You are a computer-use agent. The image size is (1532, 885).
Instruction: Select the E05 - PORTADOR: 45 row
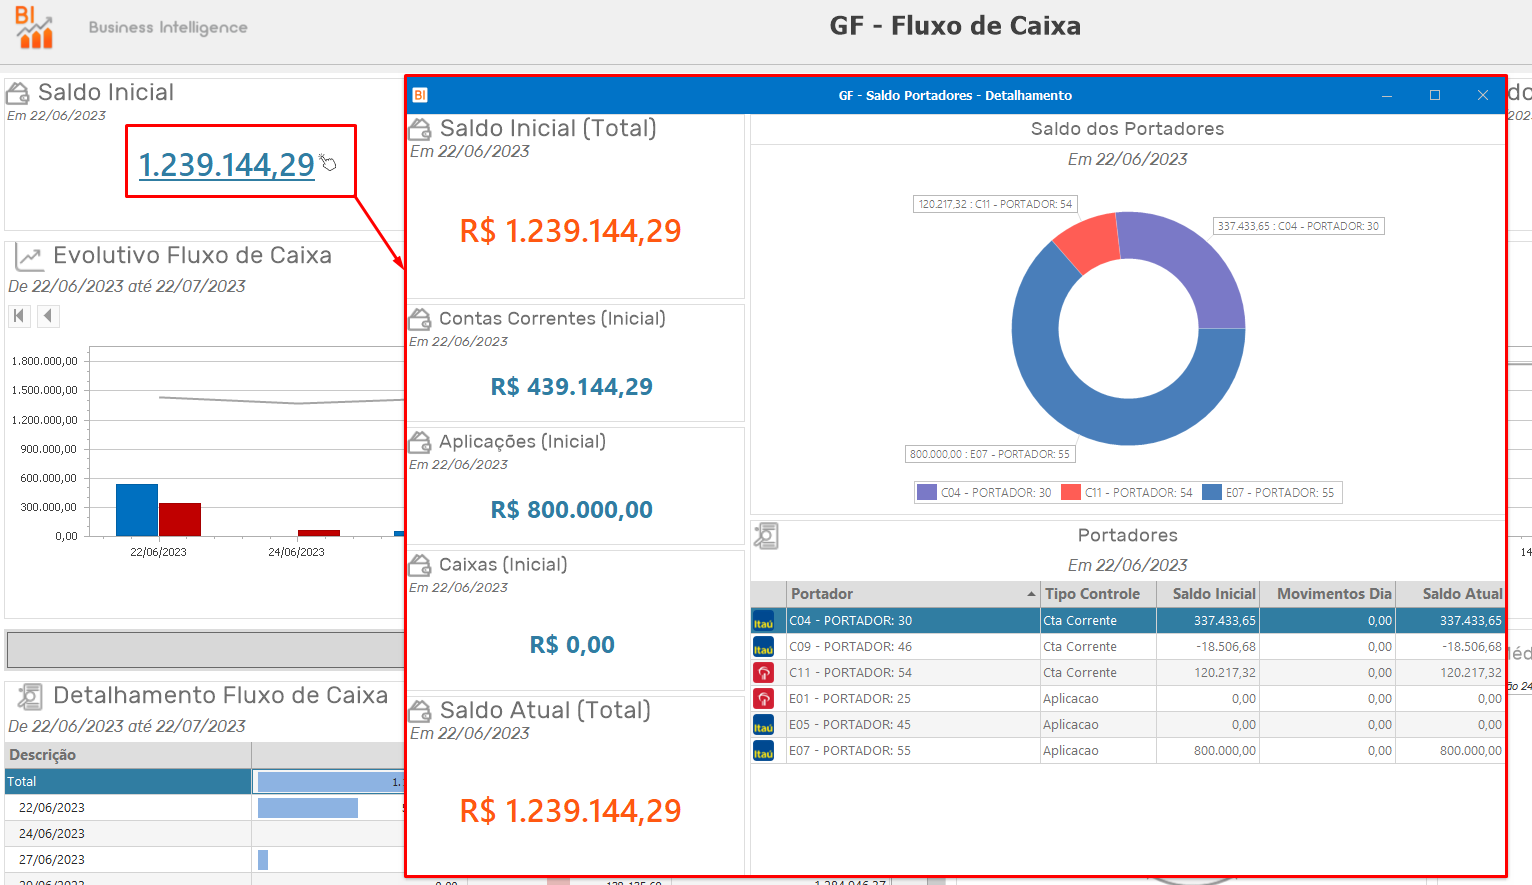click(1128, 725)
